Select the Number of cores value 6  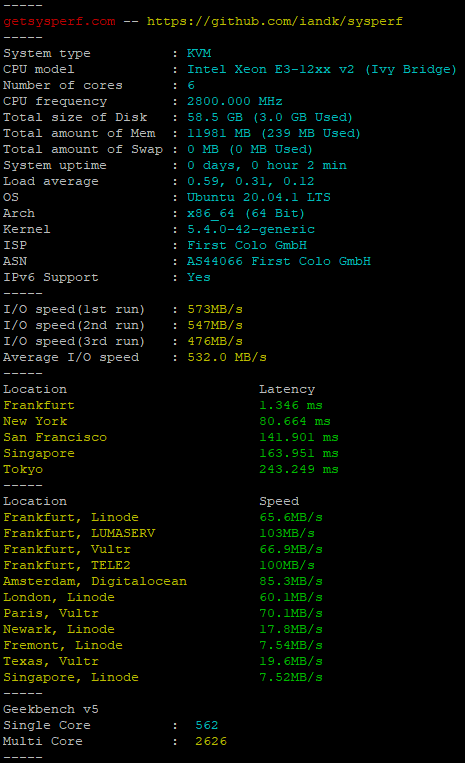click(191, 86)
